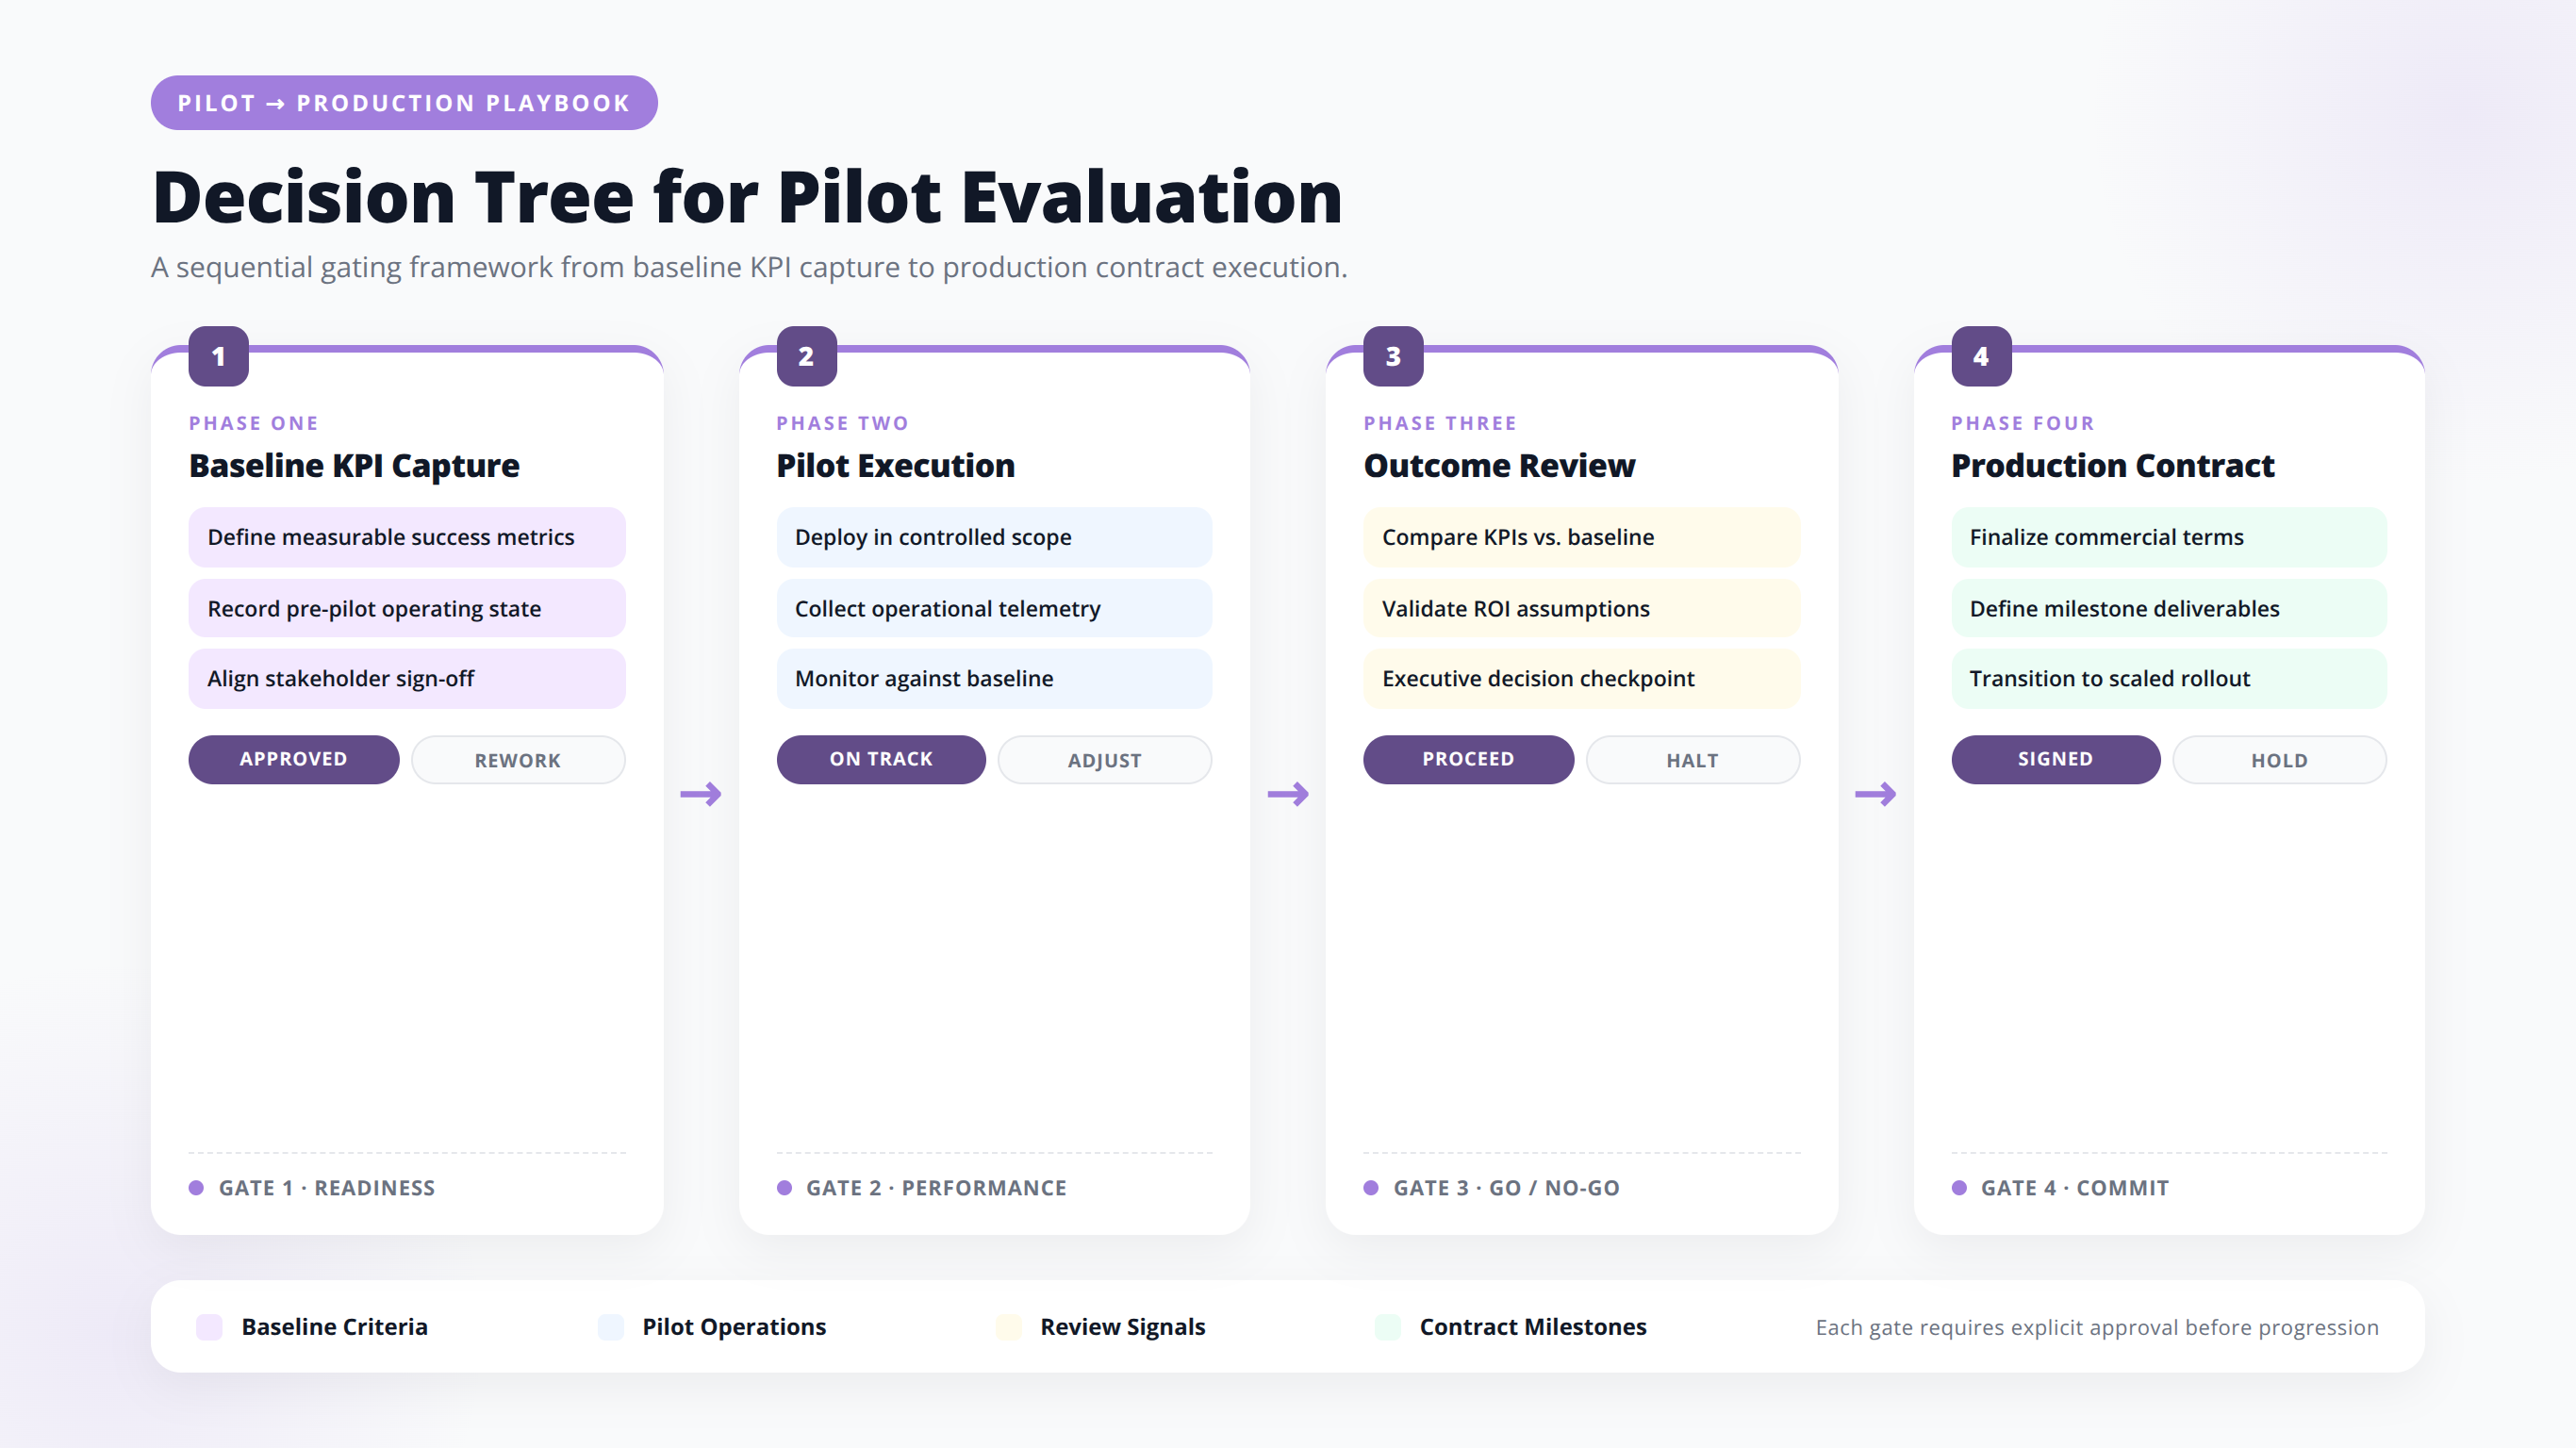The height and width of the screenshot is (1448, 2576).
Task: Select 'Define milestone deliverables' item
Action: tap(2169, 608)
